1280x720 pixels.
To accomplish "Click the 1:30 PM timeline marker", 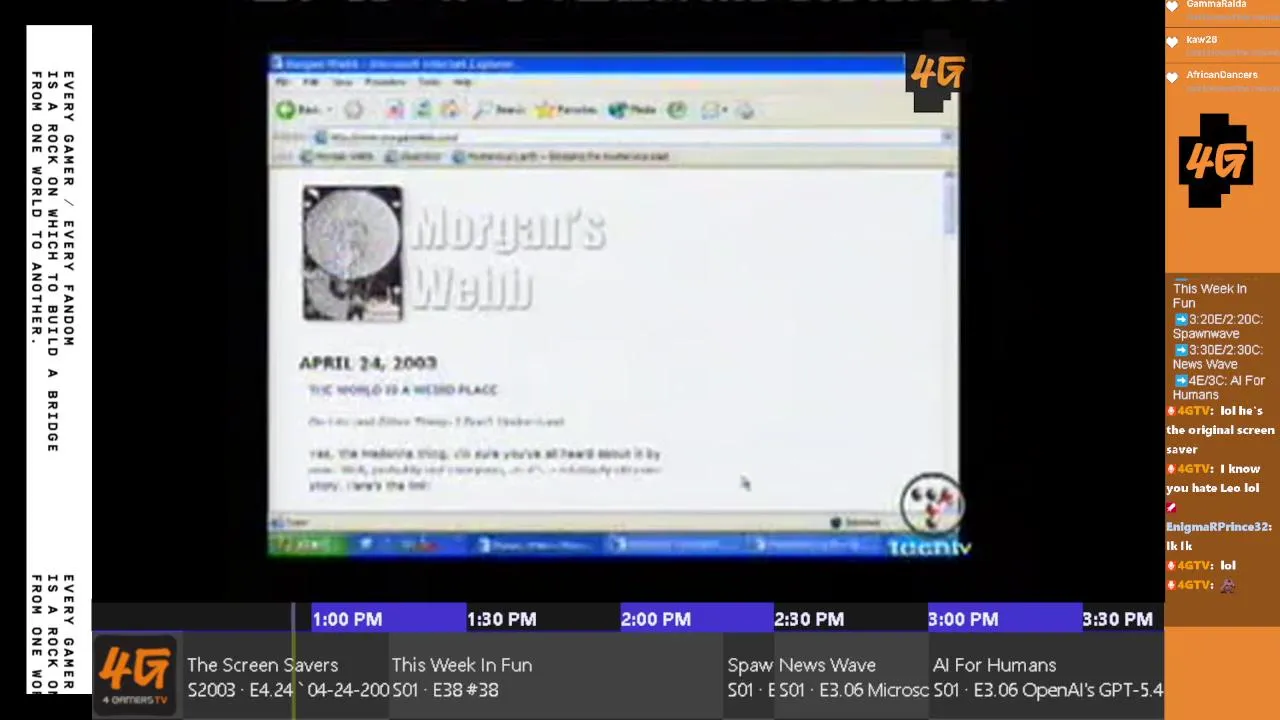I will click(501, 619).
